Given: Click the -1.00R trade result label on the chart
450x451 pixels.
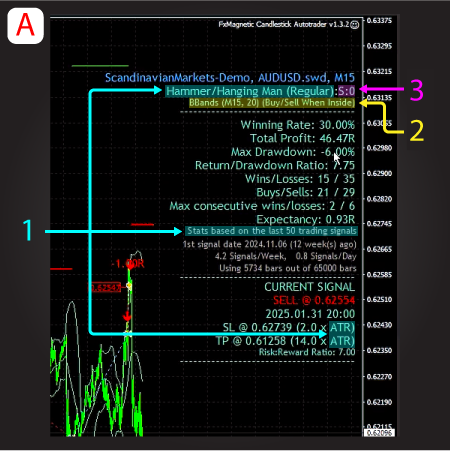Looking at the screenshot, I should pyautogui.click(x=128, y=264).
